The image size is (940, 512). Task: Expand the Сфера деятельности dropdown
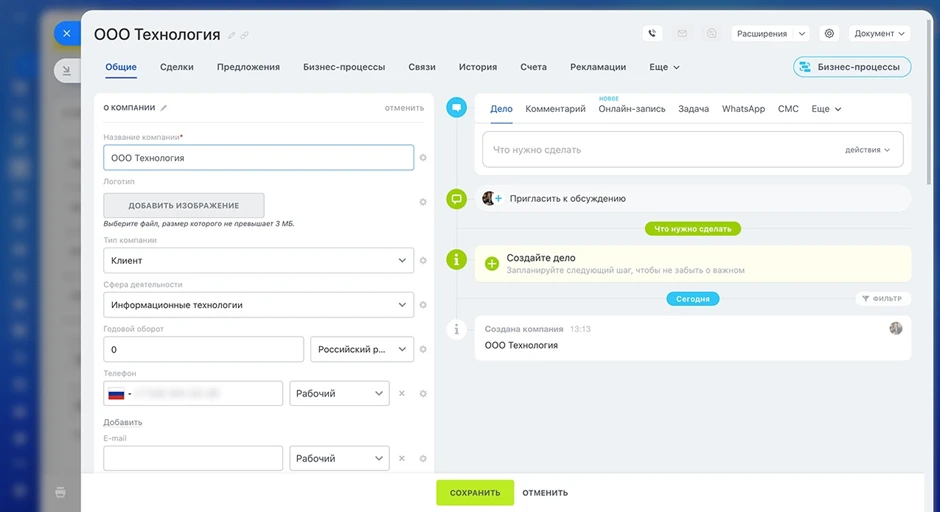(258, 305)
